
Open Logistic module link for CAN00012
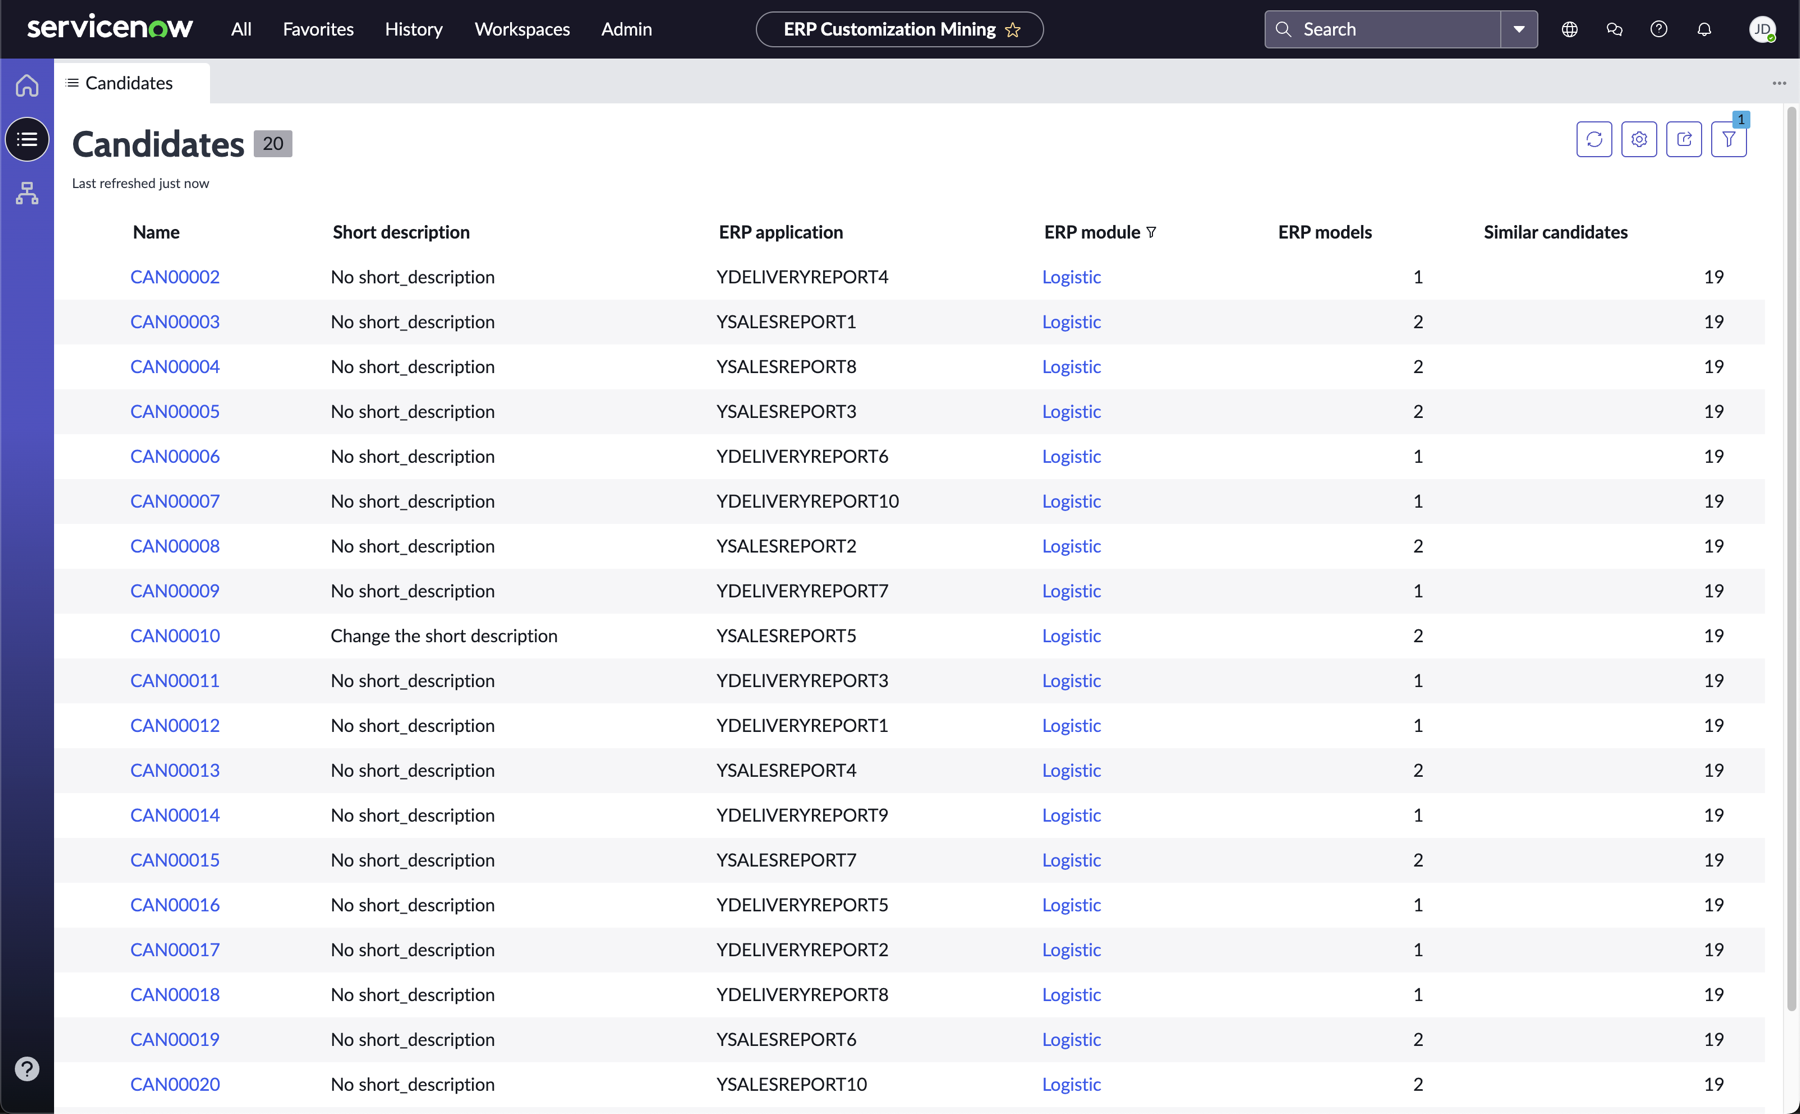coord(1071,726)
